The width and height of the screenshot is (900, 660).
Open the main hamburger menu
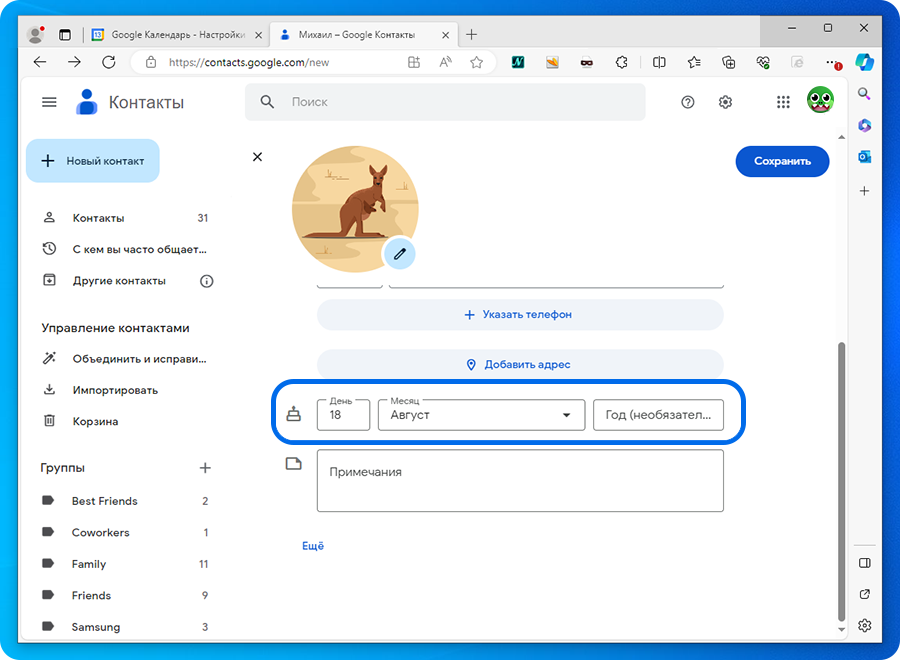click(49, 102)
